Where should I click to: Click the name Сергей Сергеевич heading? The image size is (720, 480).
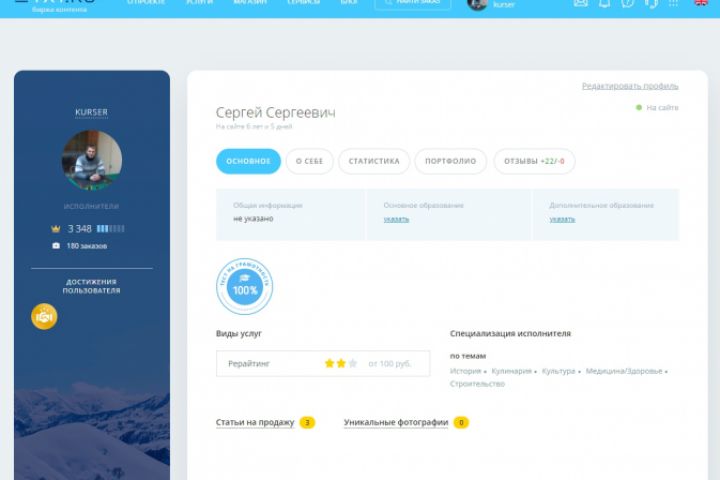[276, 113]
